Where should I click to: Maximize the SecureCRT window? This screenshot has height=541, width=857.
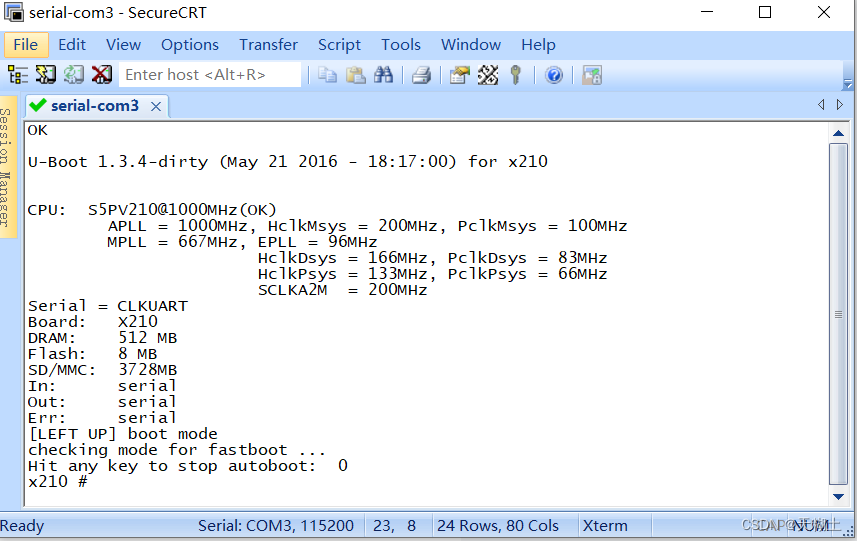click(765, 12)
